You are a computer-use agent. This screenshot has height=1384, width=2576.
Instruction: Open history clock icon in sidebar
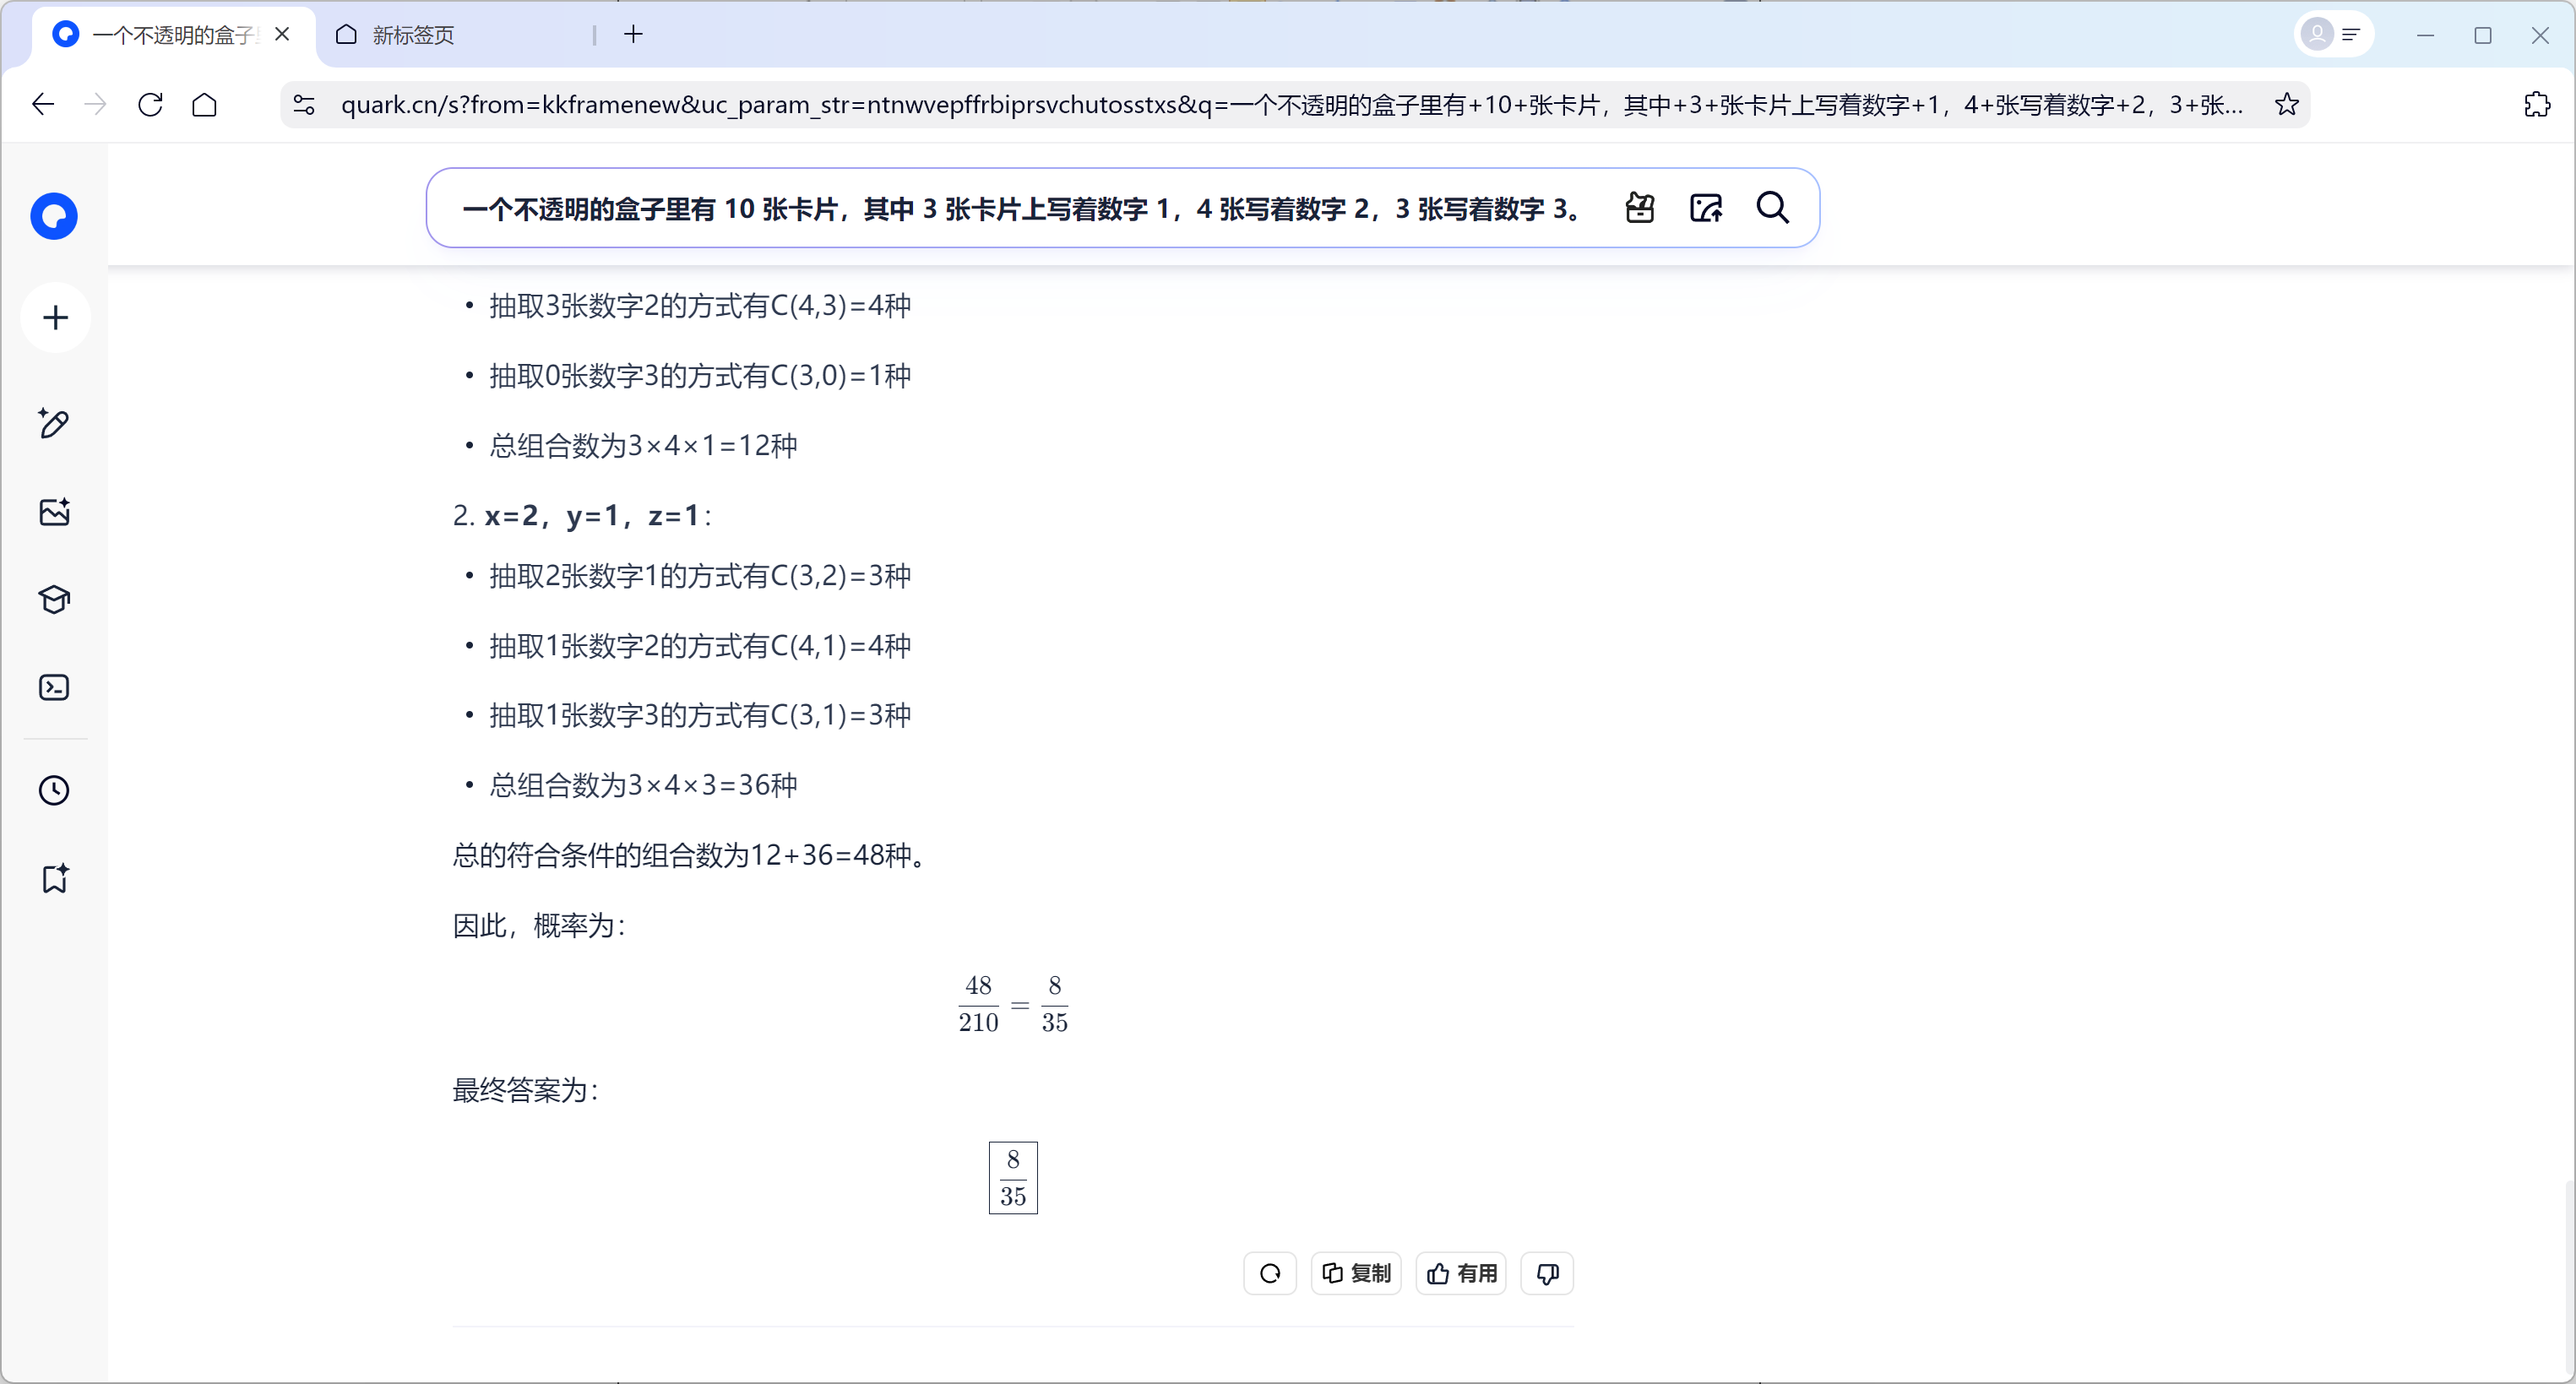[54, 791]
